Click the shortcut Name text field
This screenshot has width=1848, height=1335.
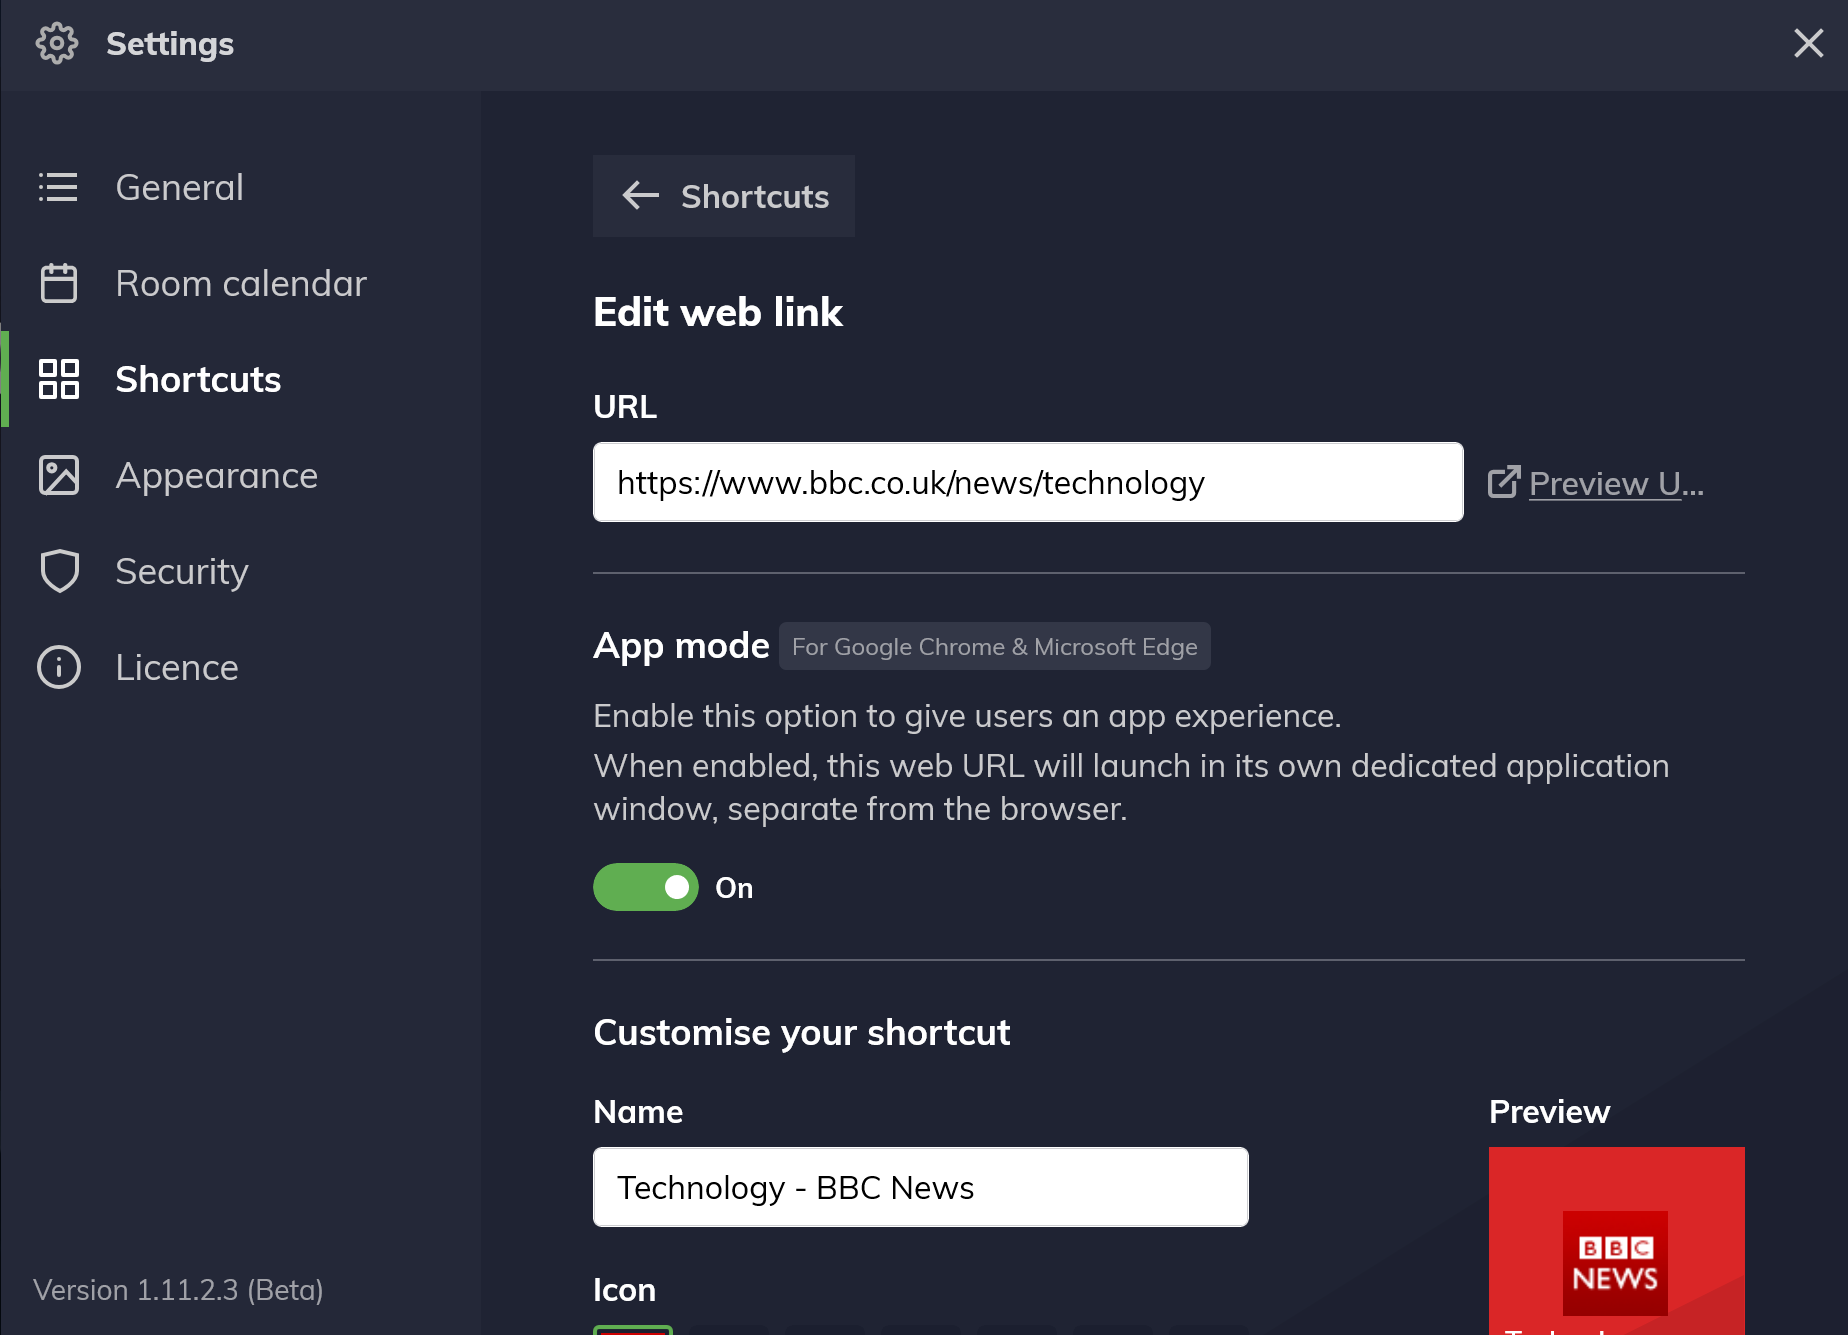point(920,1187)
